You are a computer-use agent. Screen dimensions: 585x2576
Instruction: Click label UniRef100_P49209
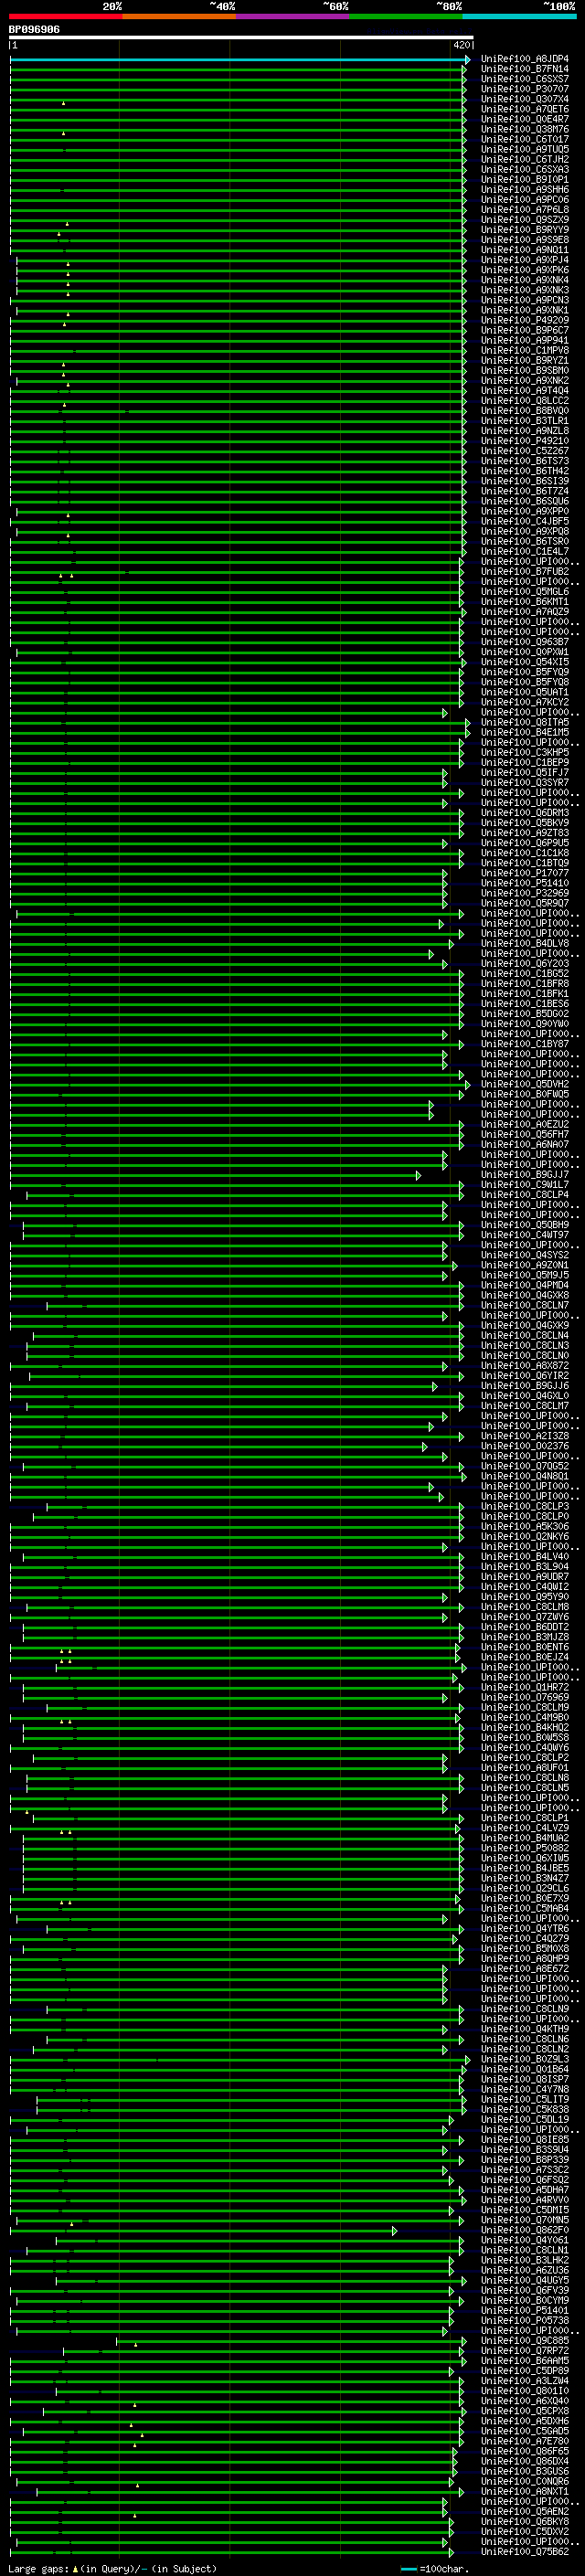(x=525, y=320)
